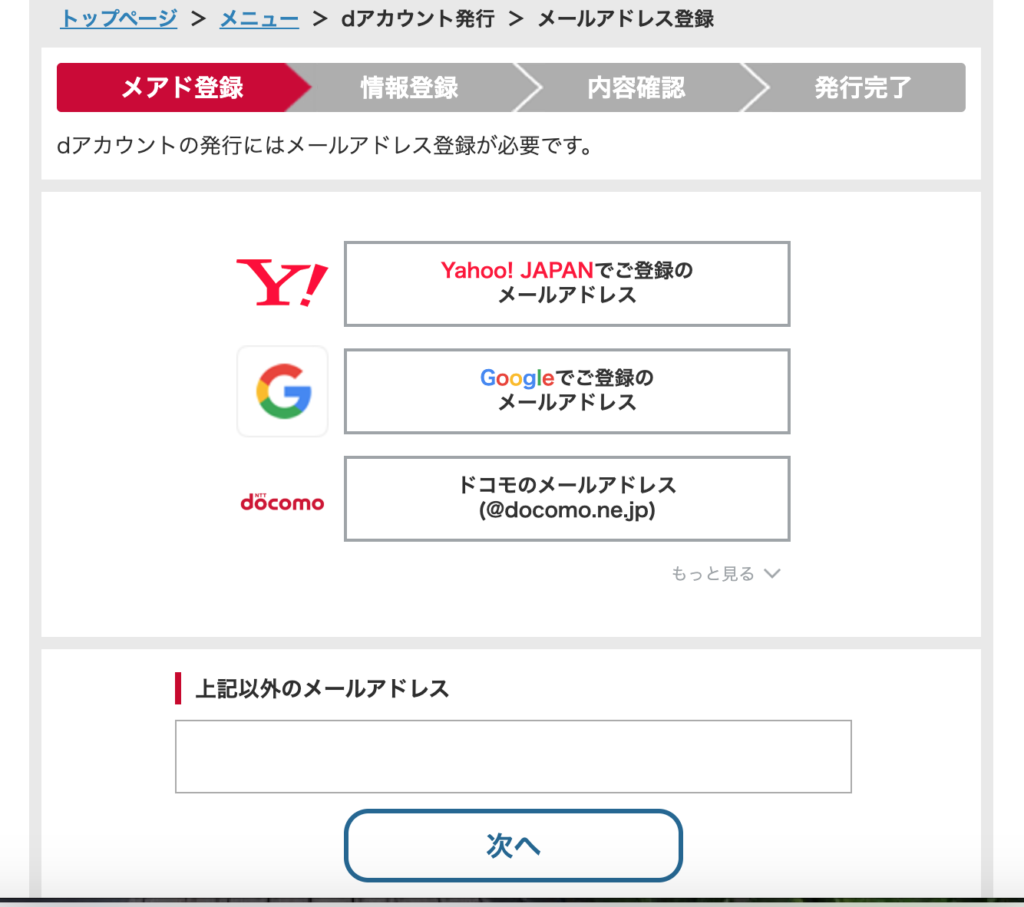Screen dimensions: 1024x907
Task: Click the docomo logo icon
Action: pyautogui.click(x=282, y=501)
